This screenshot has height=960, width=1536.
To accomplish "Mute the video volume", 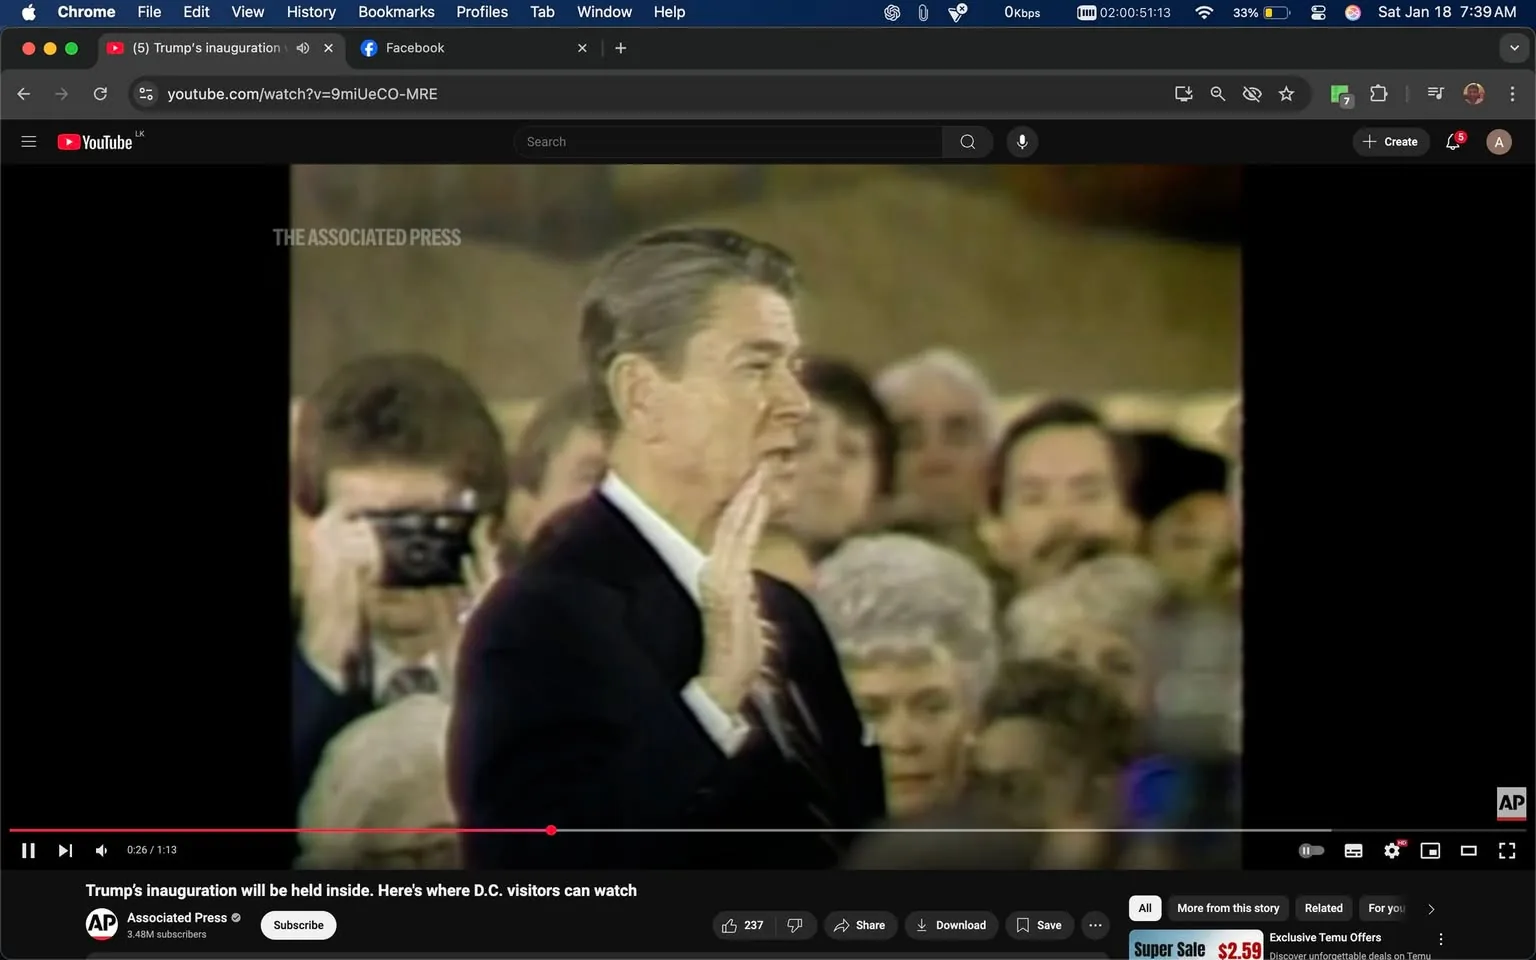I will click(x=101, y=851).
